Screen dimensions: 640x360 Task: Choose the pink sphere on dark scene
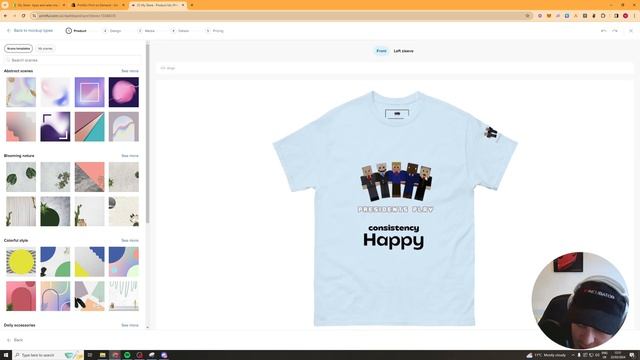point(124,92)
